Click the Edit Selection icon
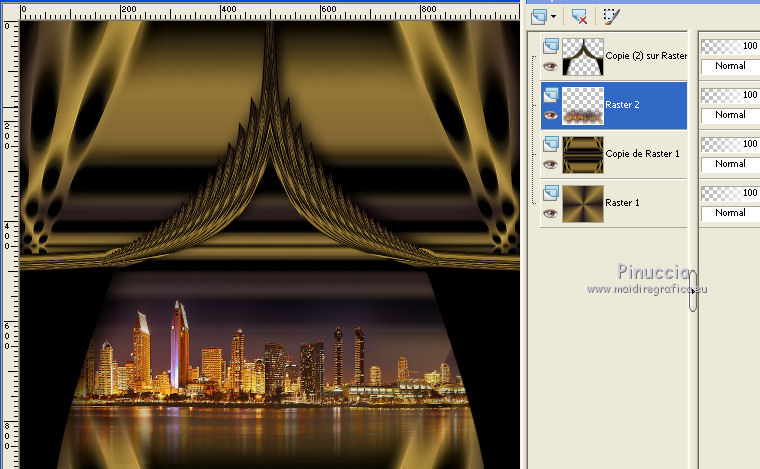Viewport: 760px width, 469px height. click(611, 16)
